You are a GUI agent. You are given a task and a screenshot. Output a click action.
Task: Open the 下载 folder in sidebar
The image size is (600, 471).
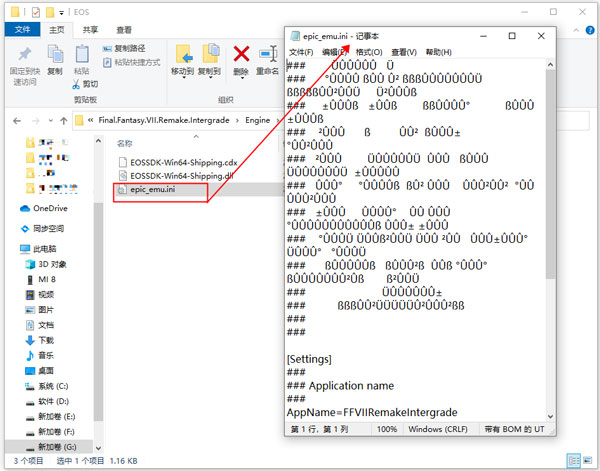(46, 340)
